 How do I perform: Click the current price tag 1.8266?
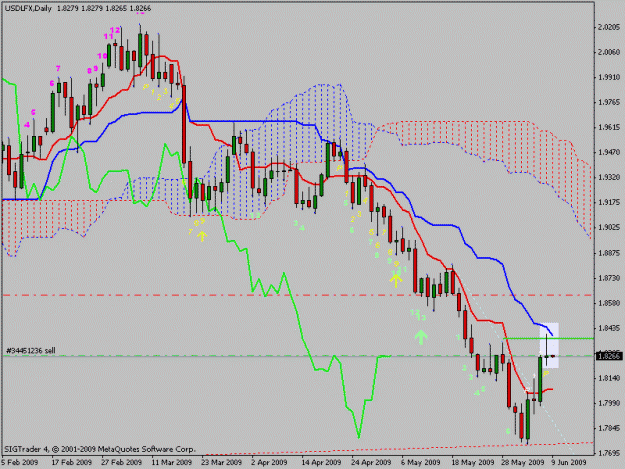pyautogui.click(x=609, y=355)
